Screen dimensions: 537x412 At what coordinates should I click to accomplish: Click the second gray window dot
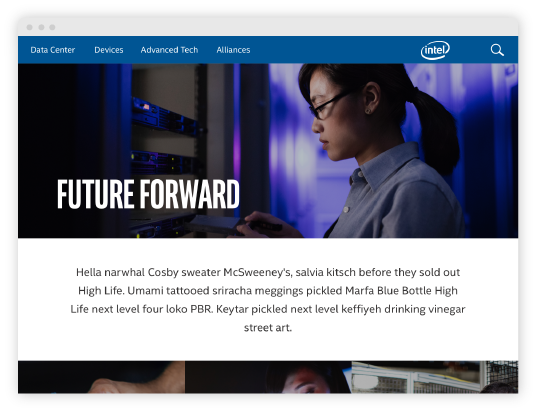pos(41,27)
